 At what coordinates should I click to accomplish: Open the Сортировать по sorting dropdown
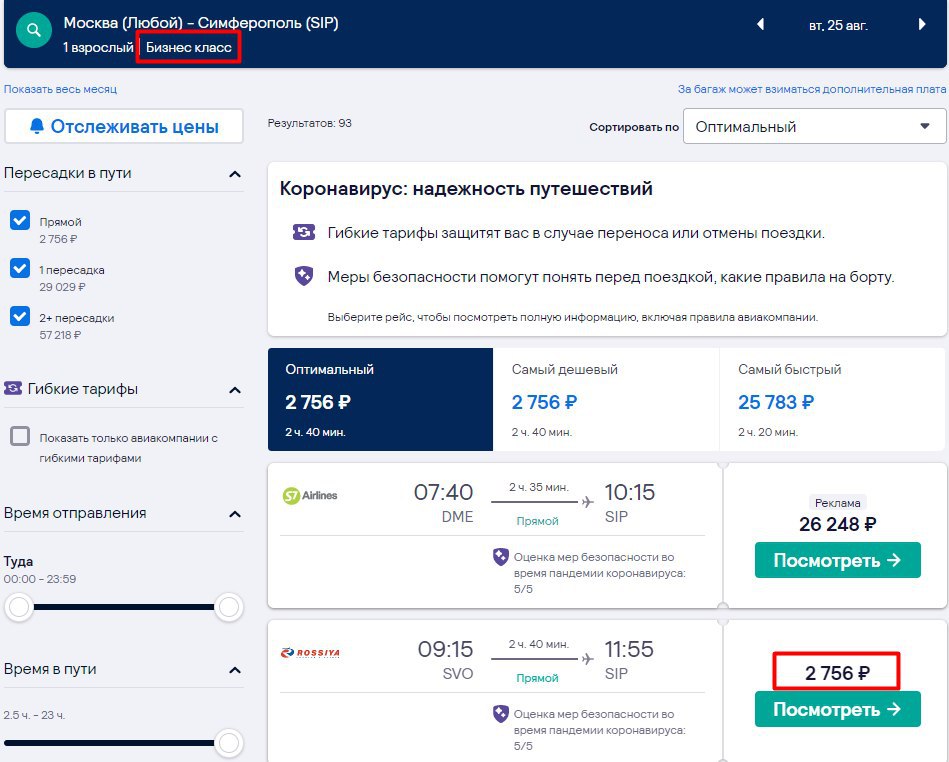814,127
